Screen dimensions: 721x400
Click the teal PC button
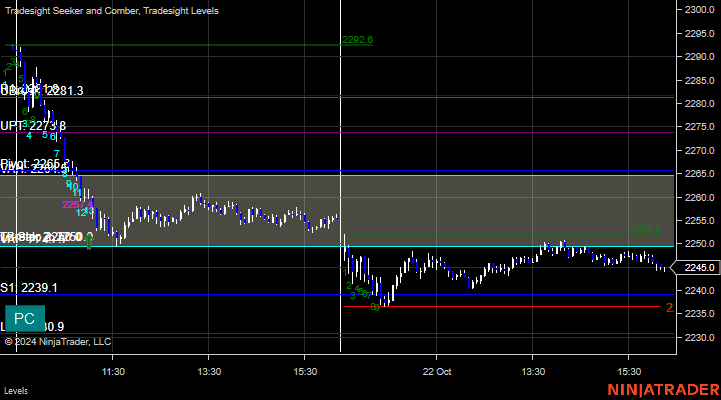[x=25, y=318]
